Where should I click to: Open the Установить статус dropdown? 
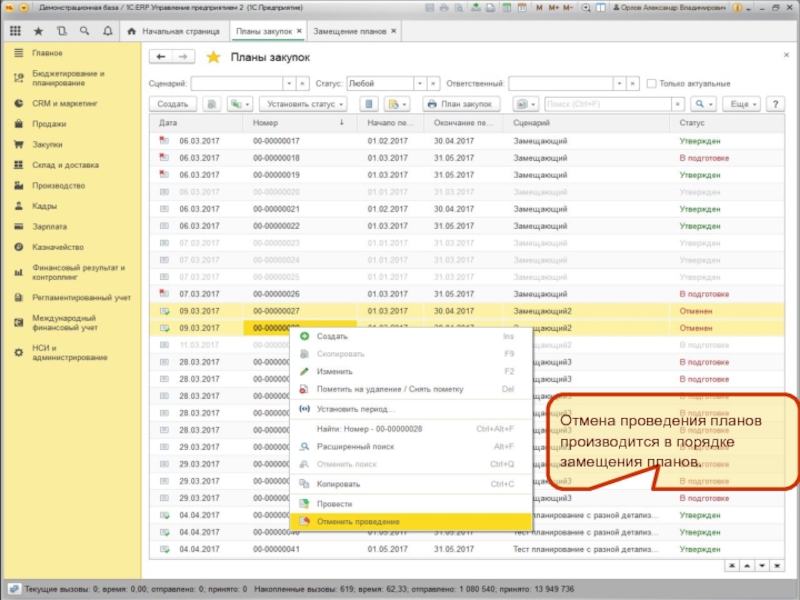[302, 103]
